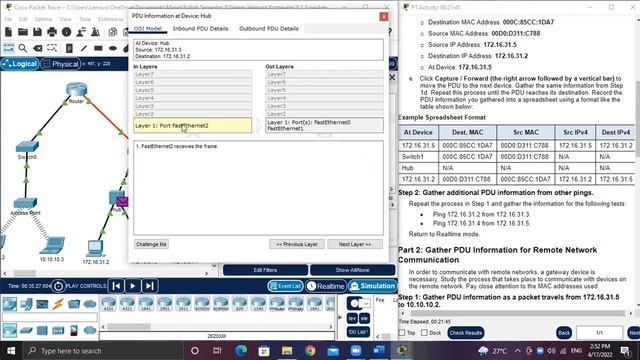Screen dimensions: 640x360
Task: Click the purple PDU envelope on Hub
Action: click(122, 201)
